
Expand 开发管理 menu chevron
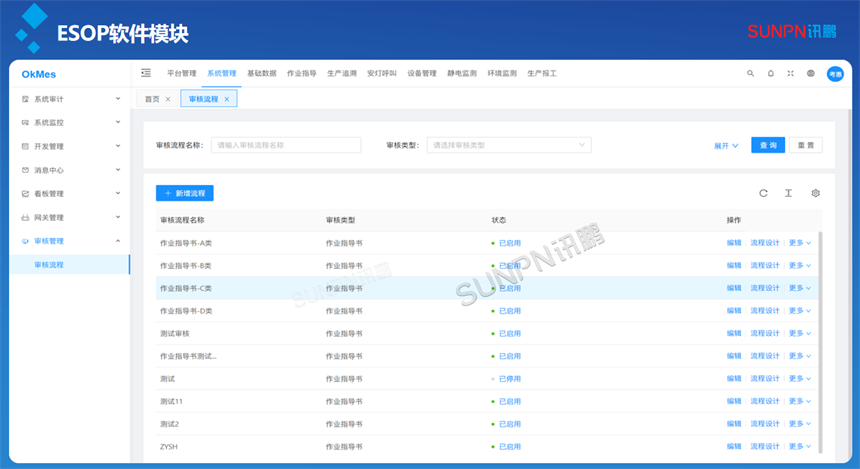pos(118,146)
